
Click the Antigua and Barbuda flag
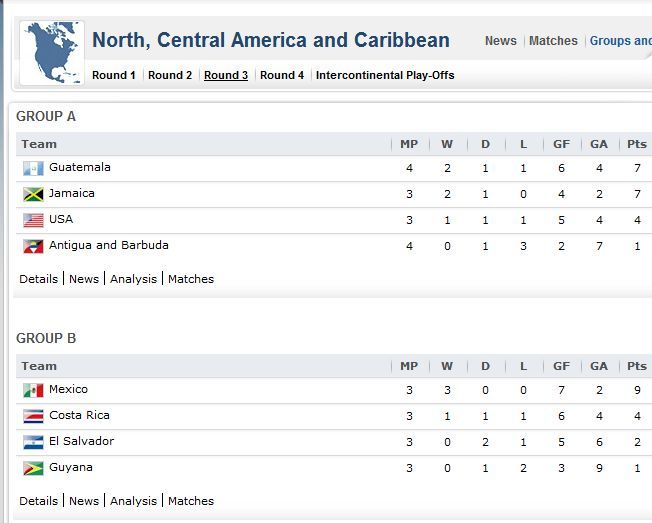click(x=33, y=246)
